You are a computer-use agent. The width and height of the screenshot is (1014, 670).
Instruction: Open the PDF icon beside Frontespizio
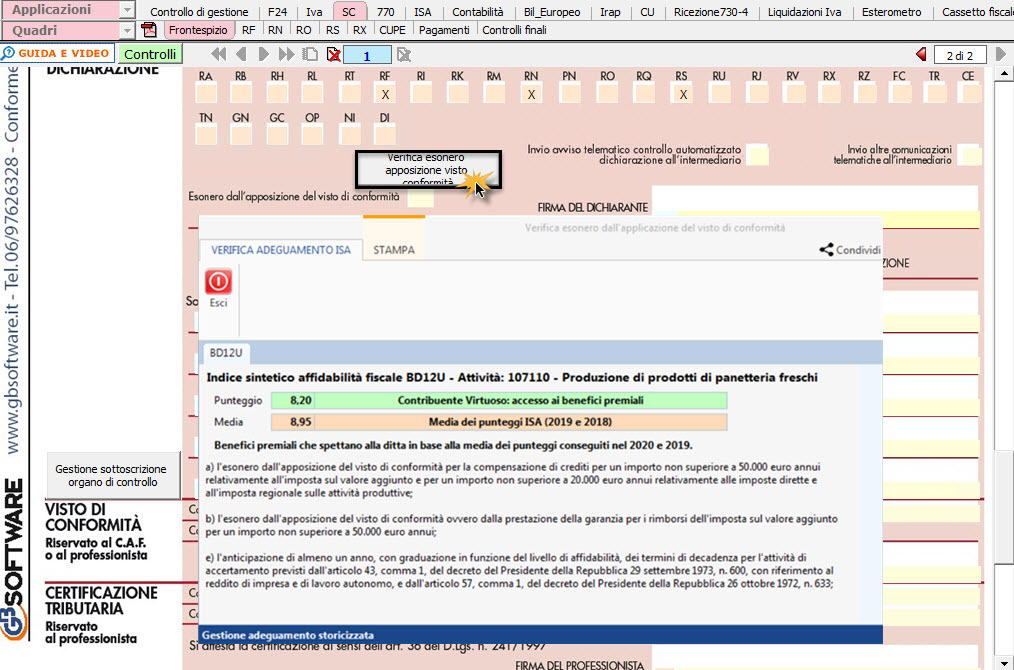149,30
